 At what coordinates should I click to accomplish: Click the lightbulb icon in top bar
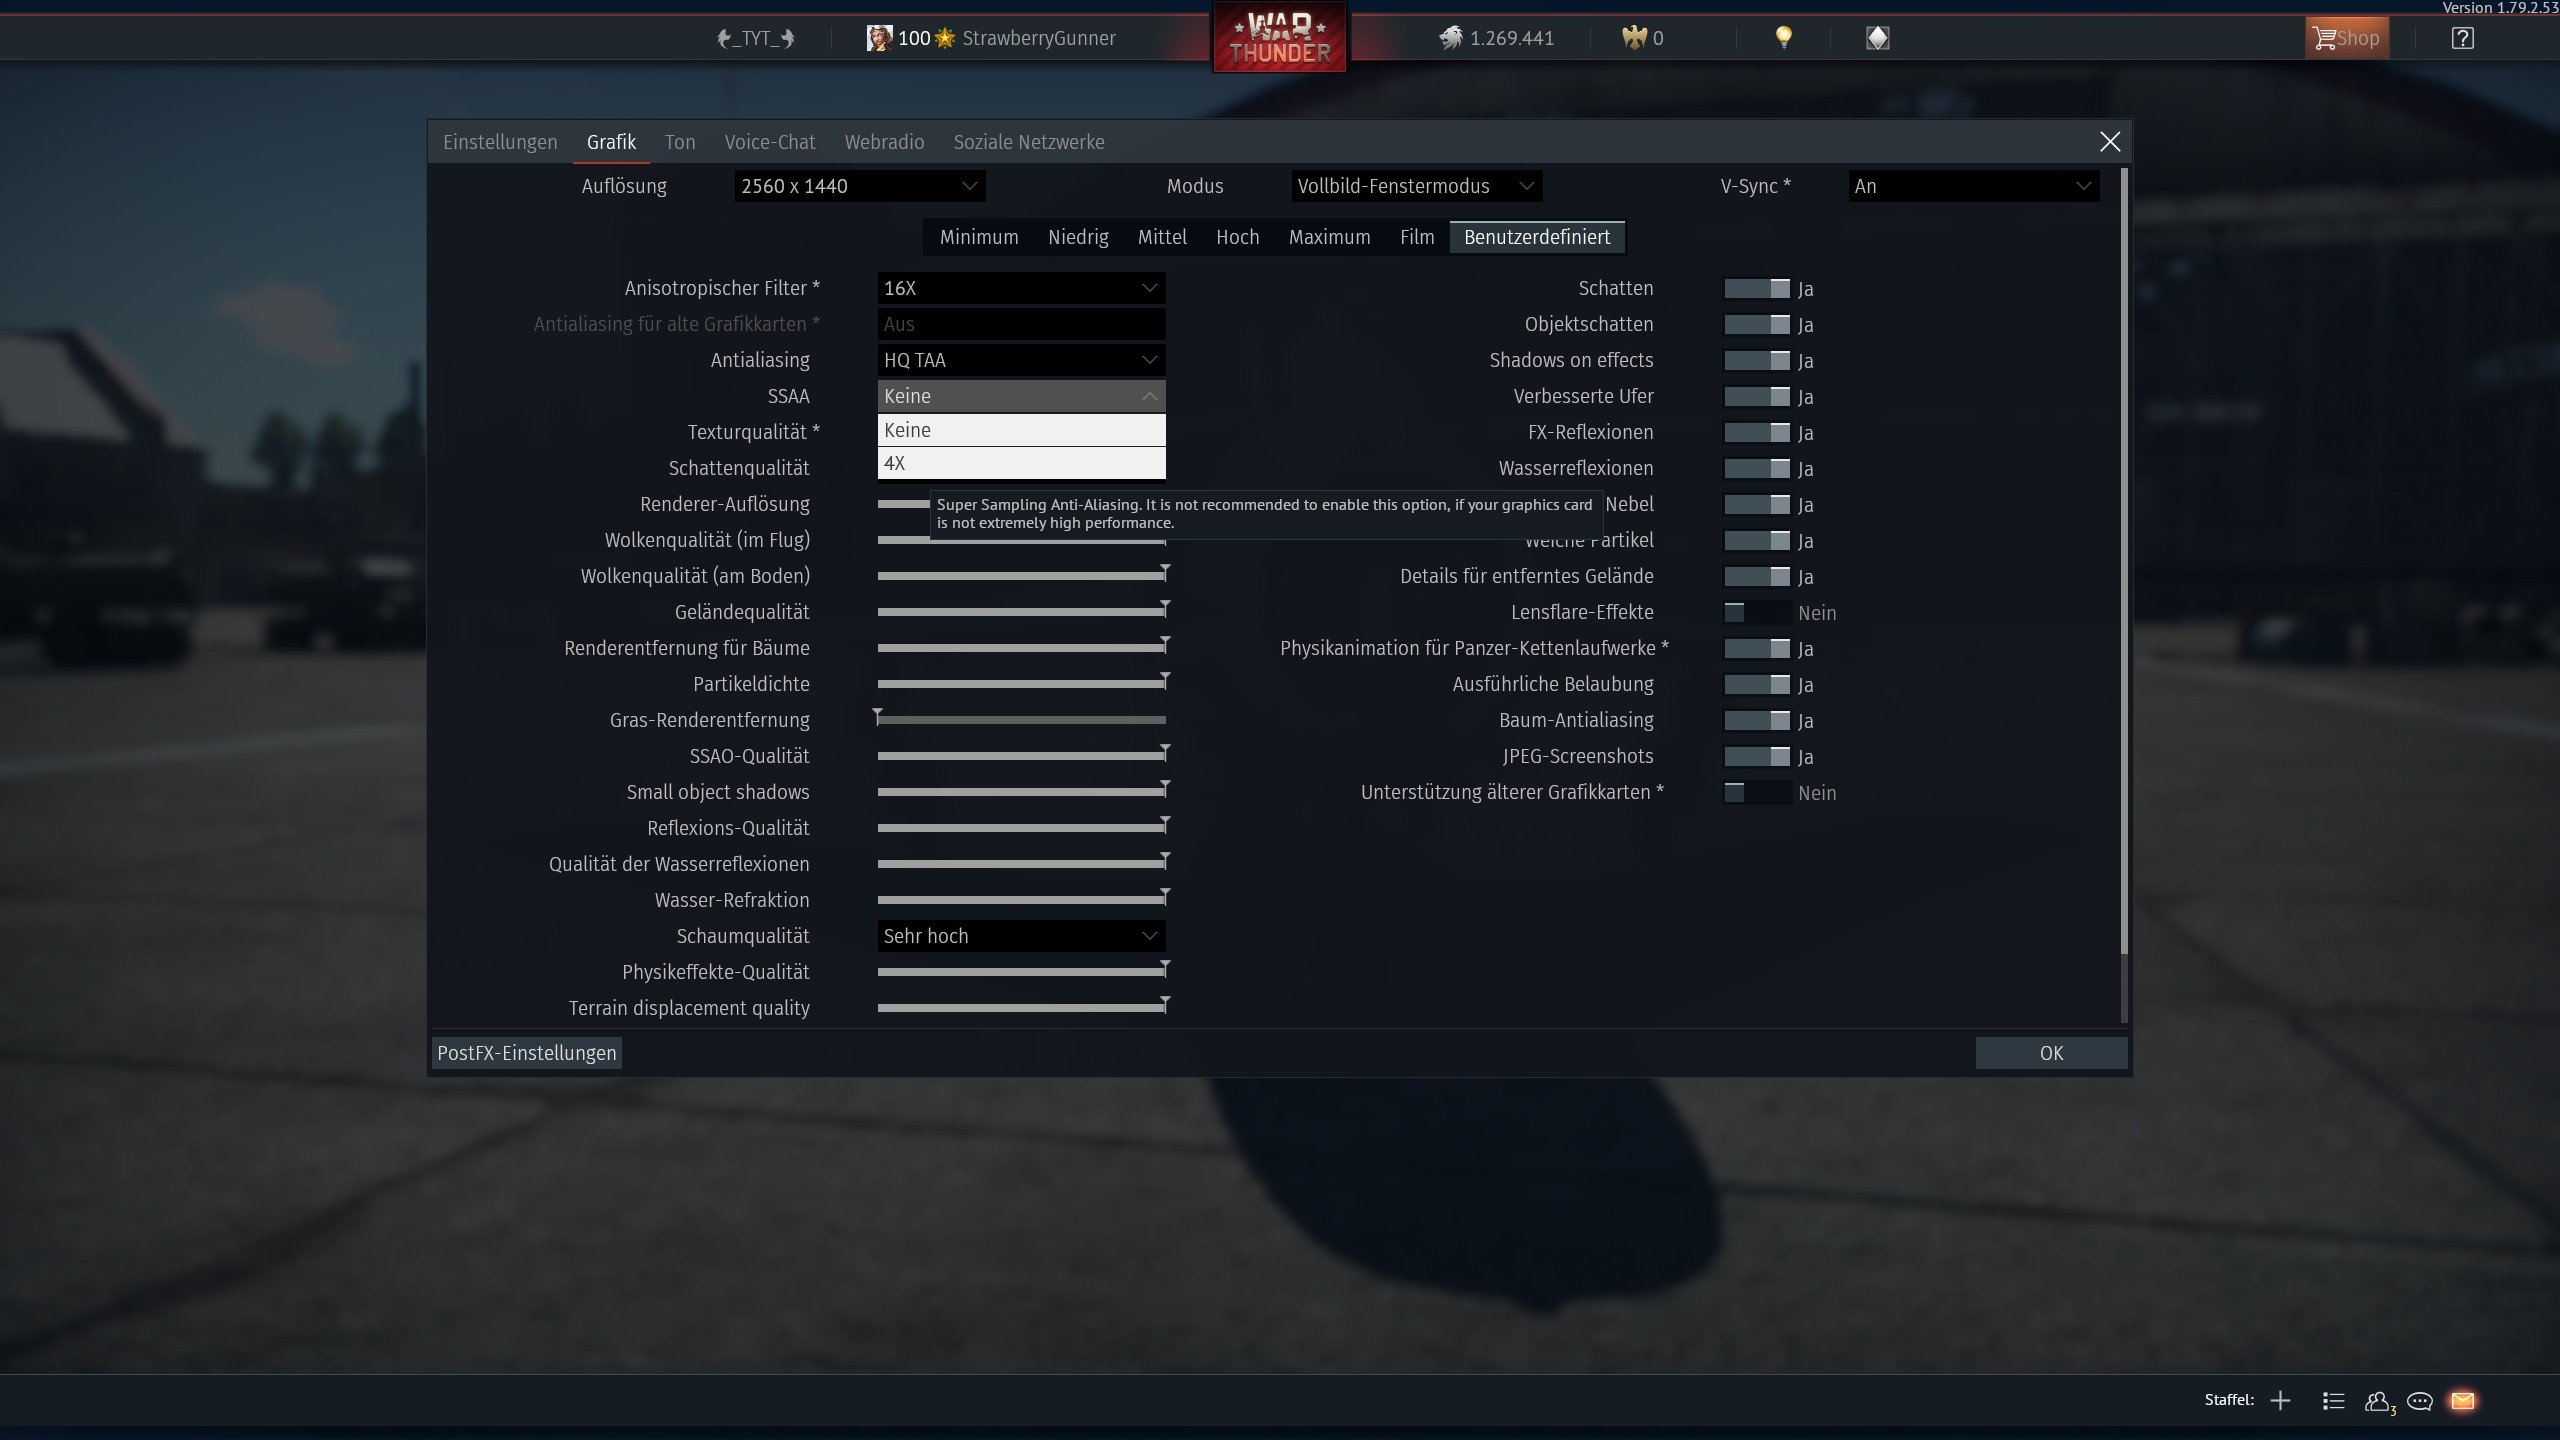(1783, 38)
